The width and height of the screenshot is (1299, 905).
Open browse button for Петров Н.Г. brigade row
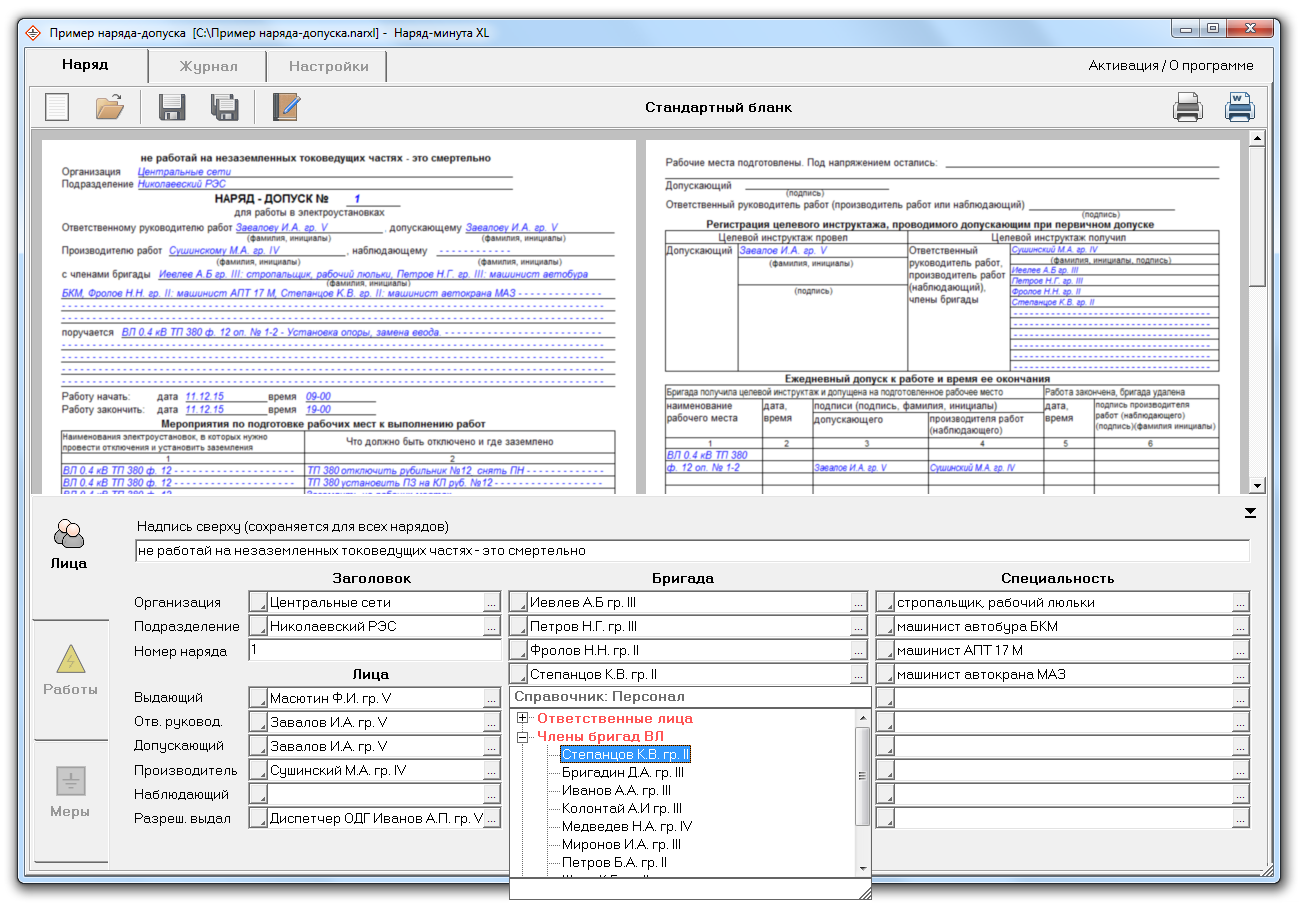(858, 627)
